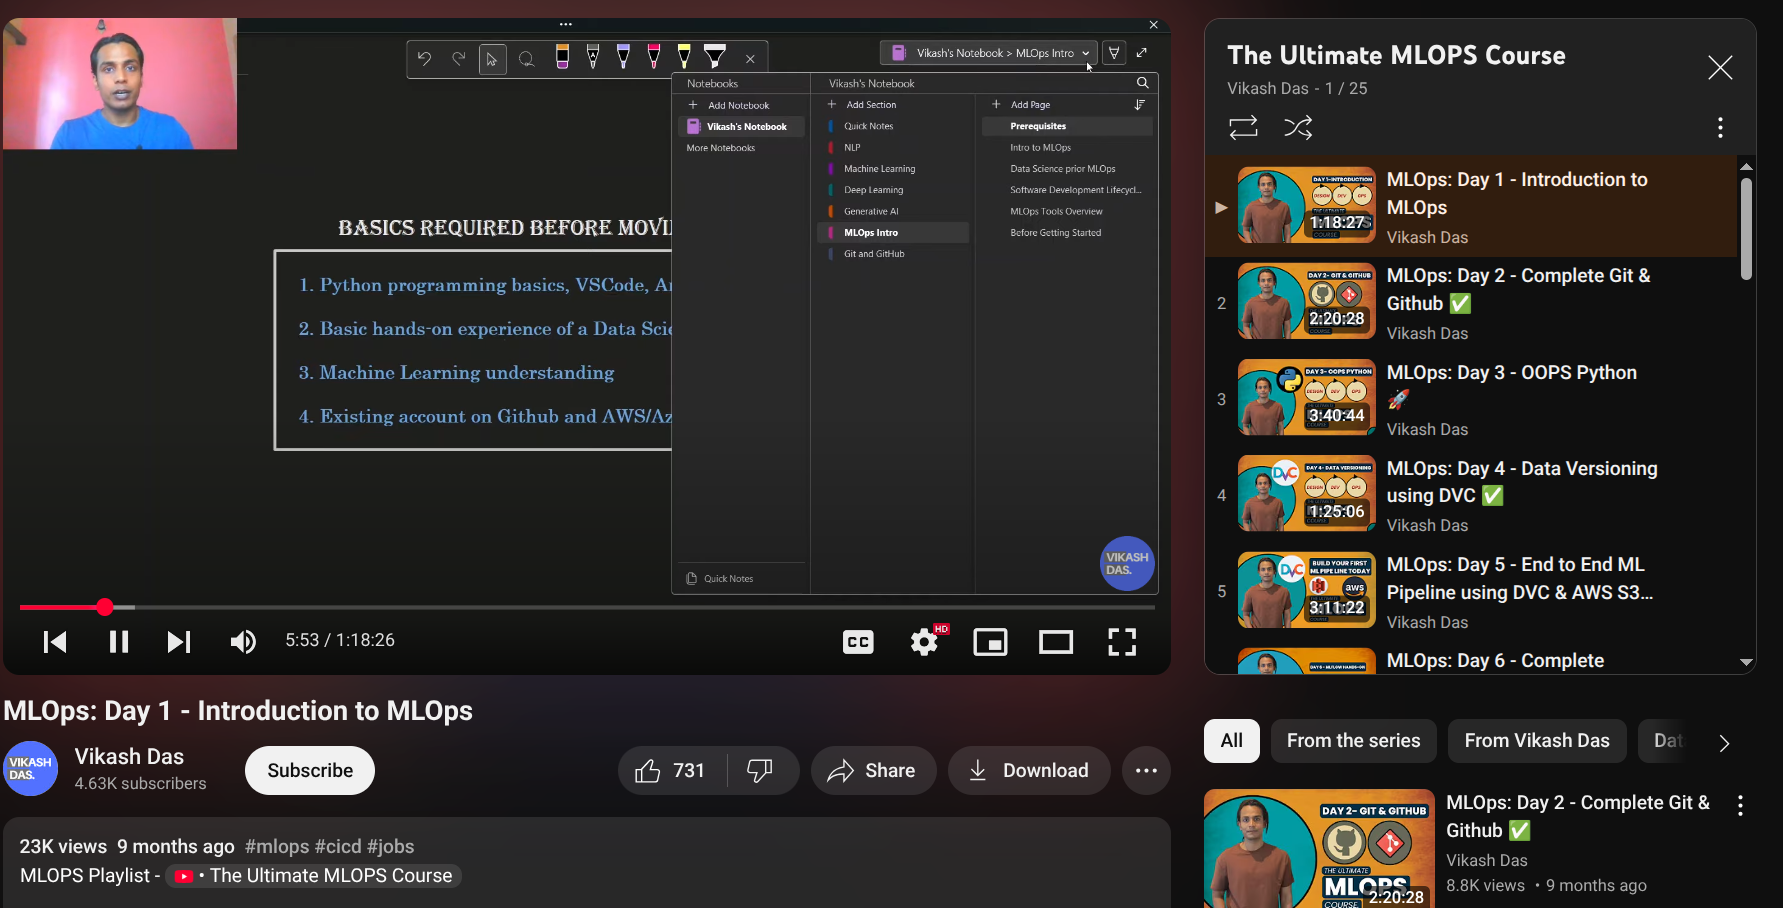Pause the video playback
Screen dimensions: 1783x908
tap(118, 641)
